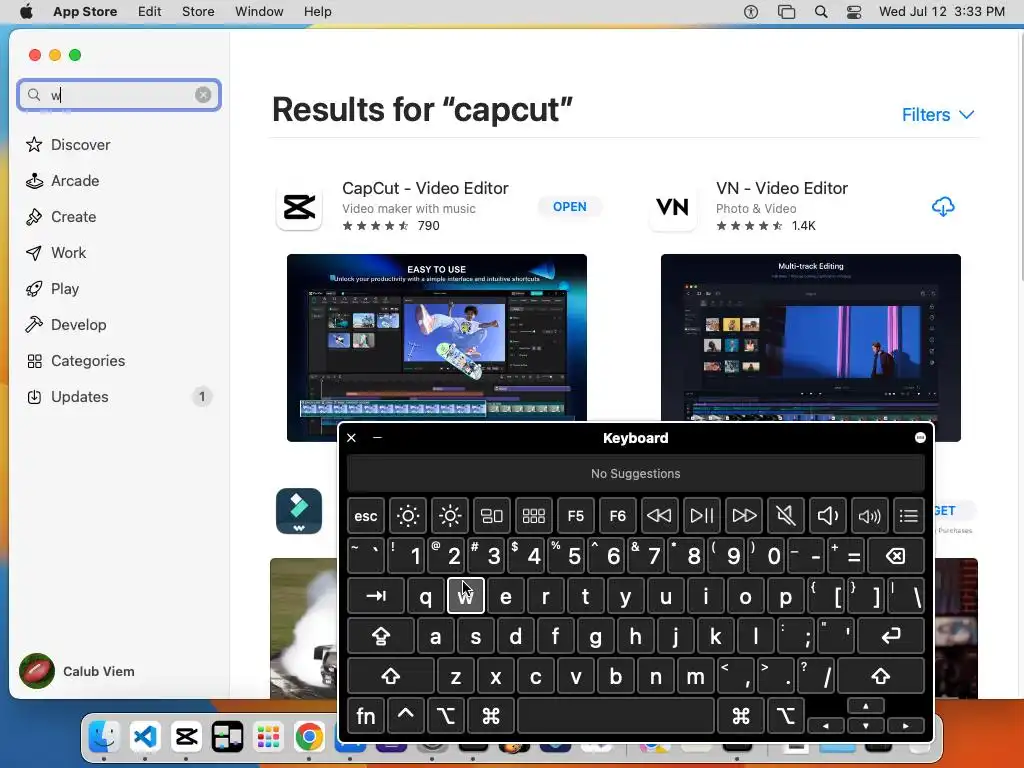This screenshot has height=768, width=1024.
Task: Open the Apple menu
Action: click(26, 11)
